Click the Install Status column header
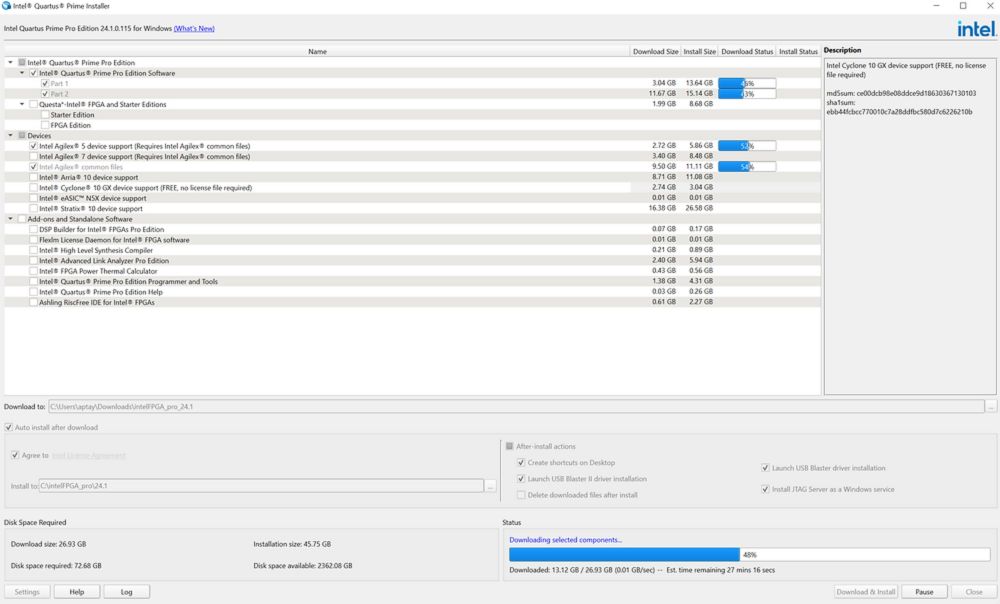 (798, 52)
